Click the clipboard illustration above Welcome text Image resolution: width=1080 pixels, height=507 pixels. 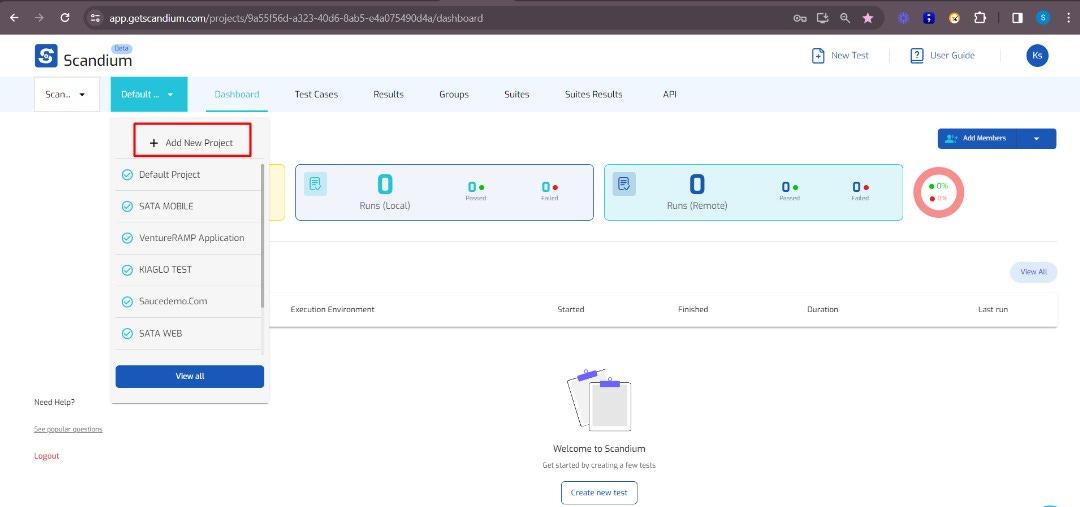[599, 400]
